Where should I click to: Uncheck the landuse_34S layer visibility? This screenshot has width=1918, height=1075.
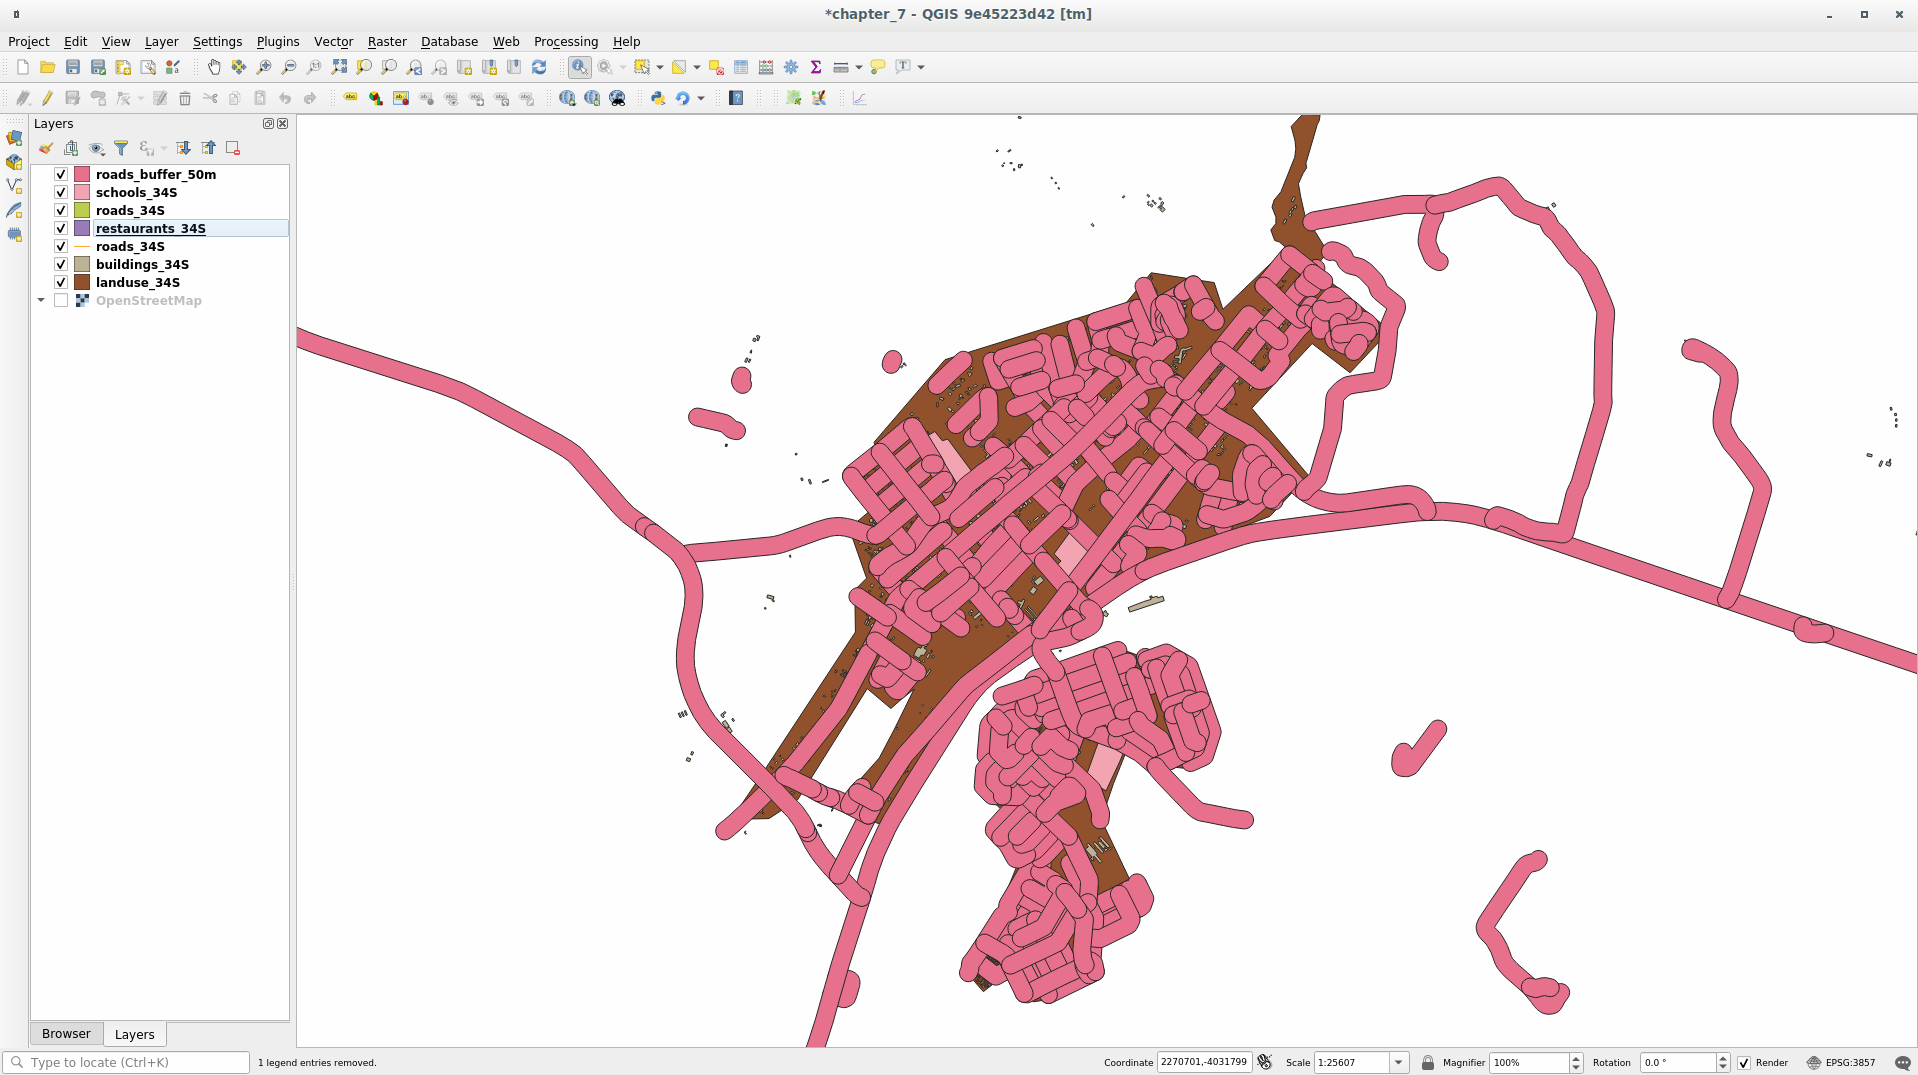61,282
